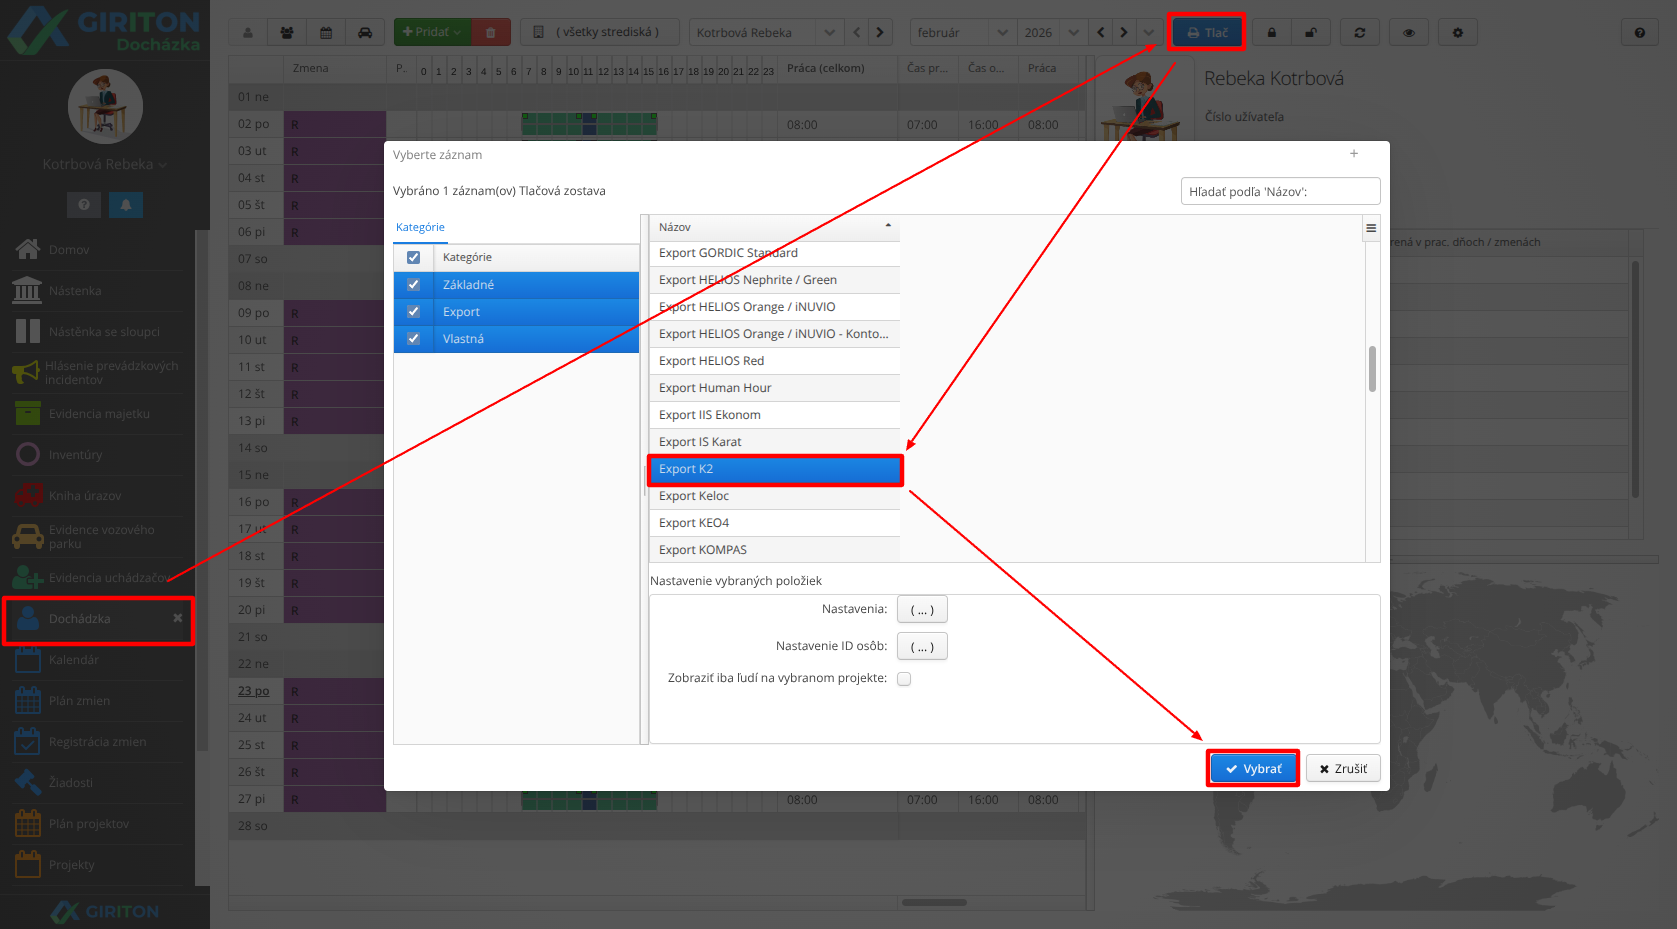Screen dimensions: 1677x929
Task: Open the '(všetky strediská)' centre selector
Action: [x=600, y=33]
